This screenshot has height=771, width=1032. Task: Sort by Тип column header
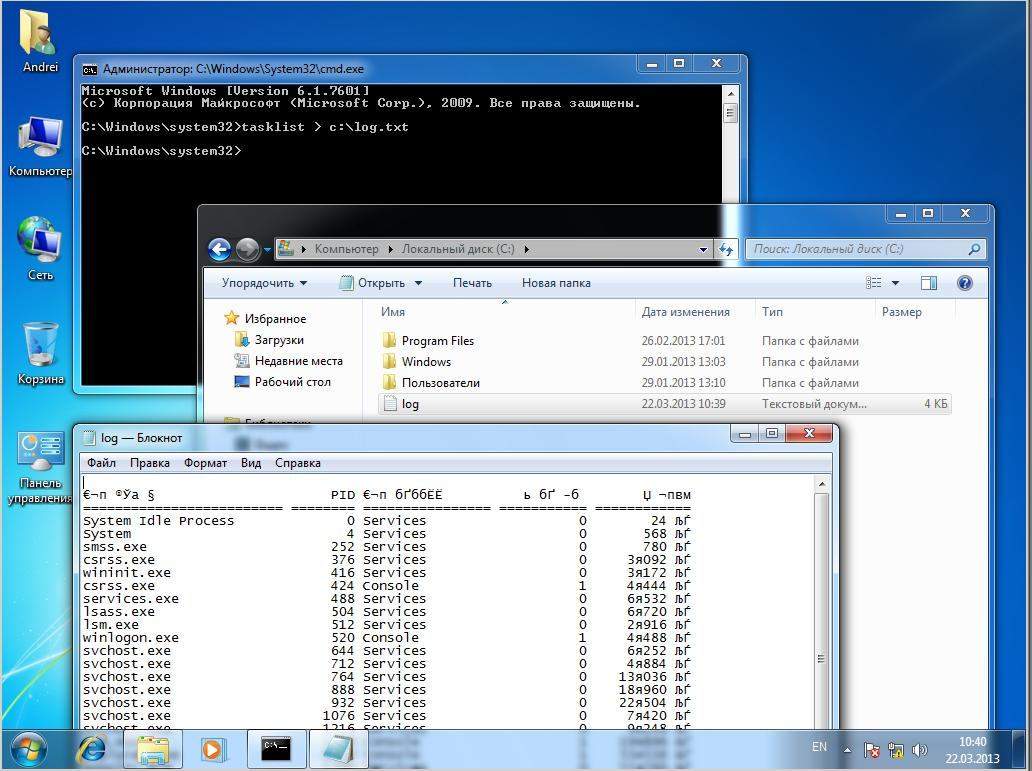[772, 312]
